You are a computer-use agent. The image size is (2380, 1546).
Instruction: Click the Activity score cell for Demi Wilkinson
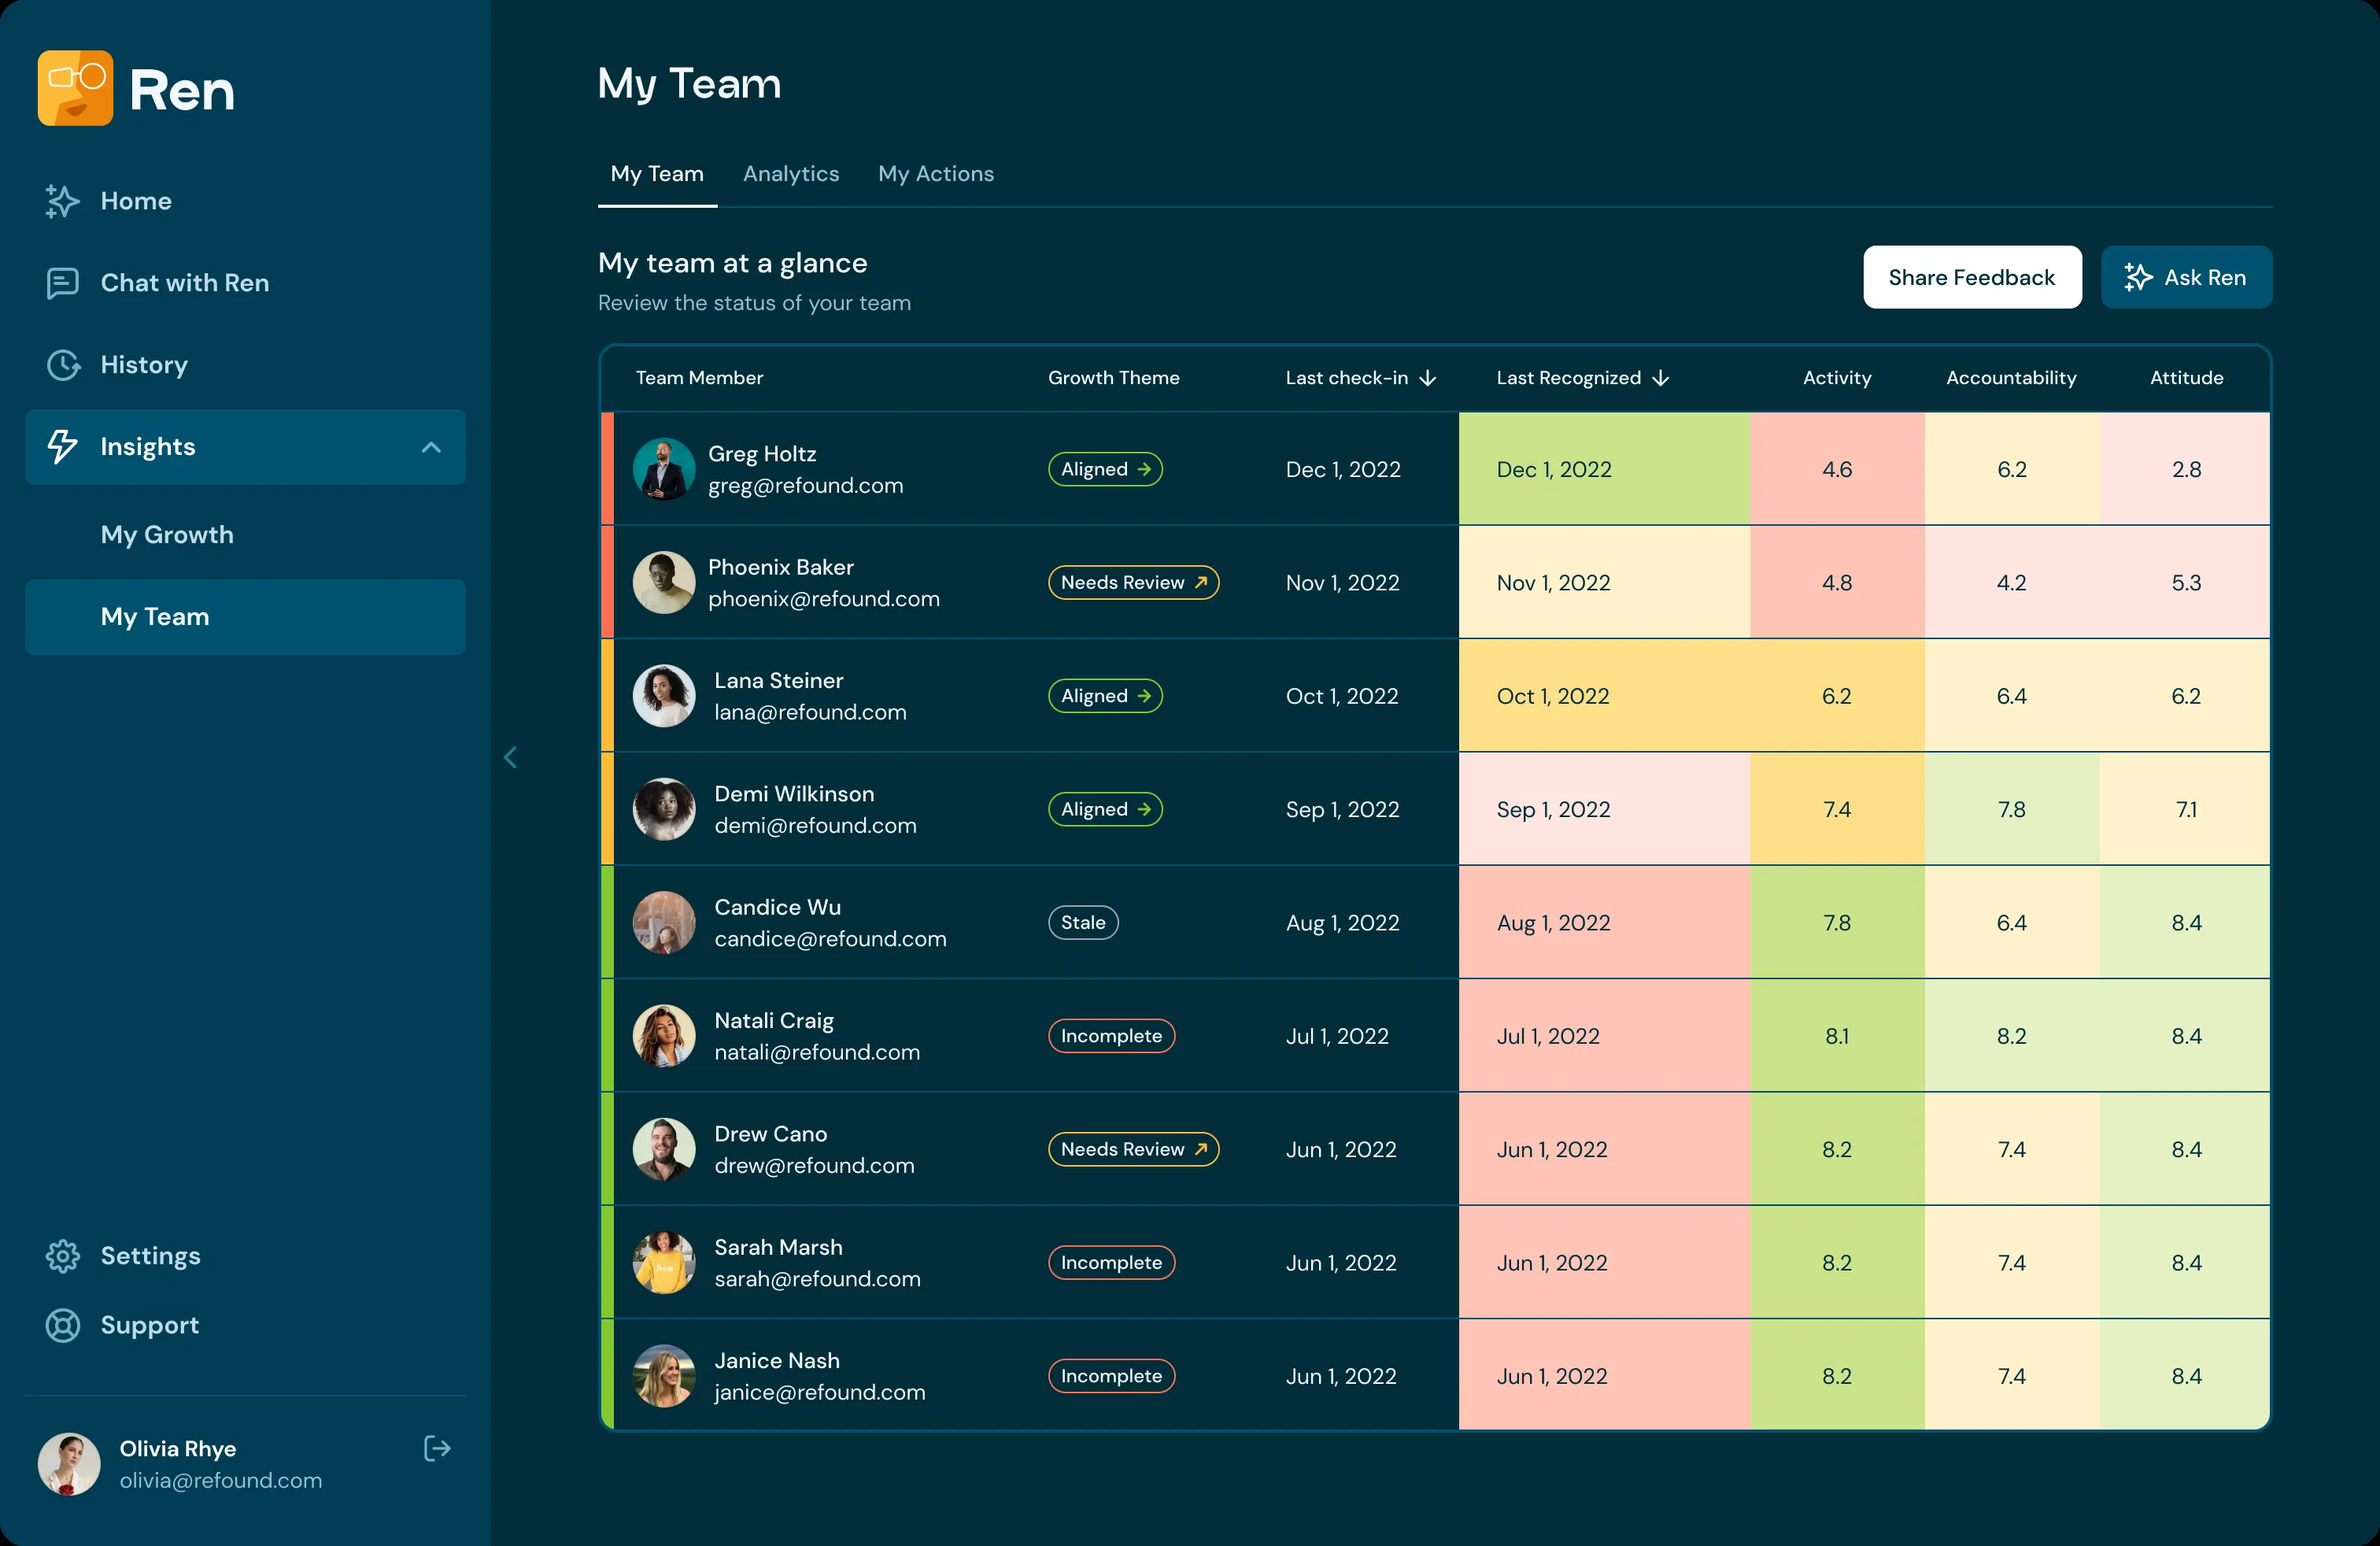(x=1837, y=809)
